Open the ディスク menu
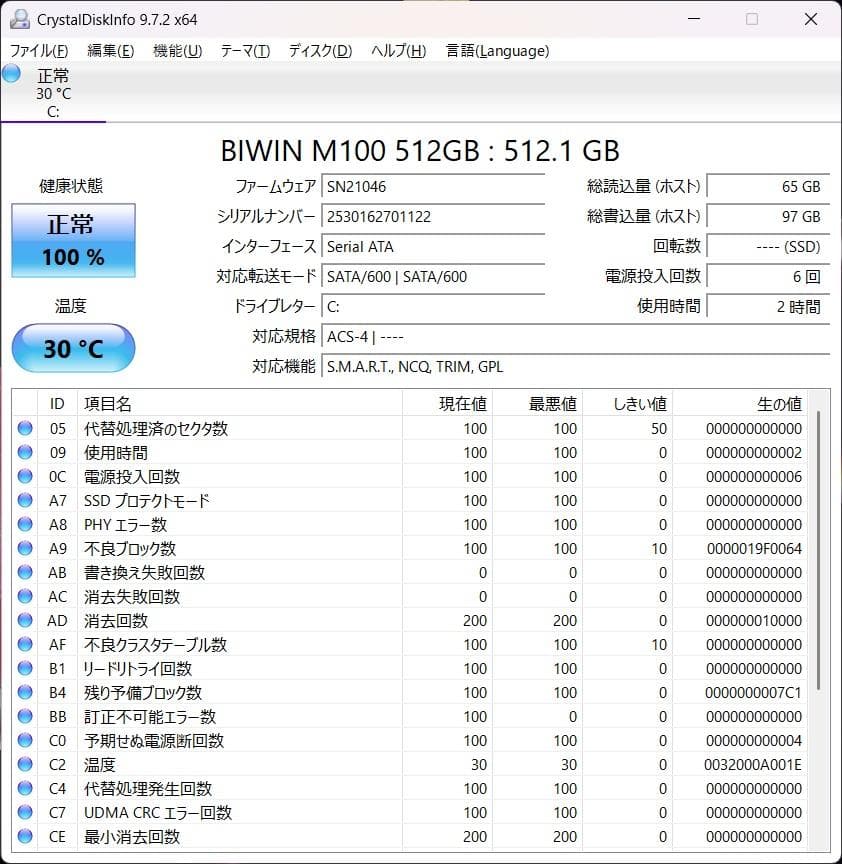842x864 pixels. [318, 51]
